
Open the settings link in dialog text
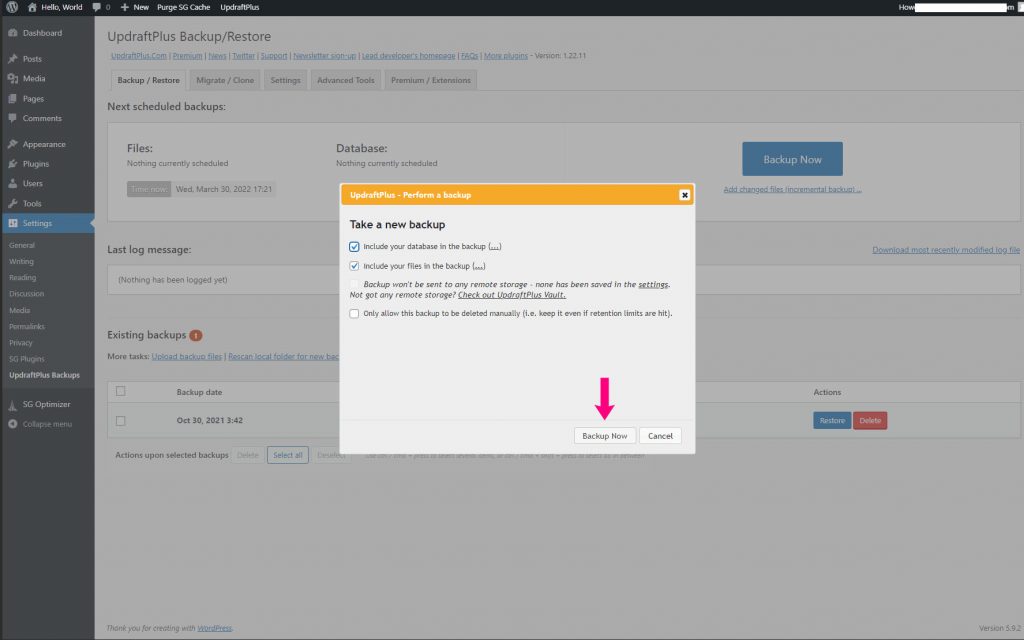[x=653, y=285]
